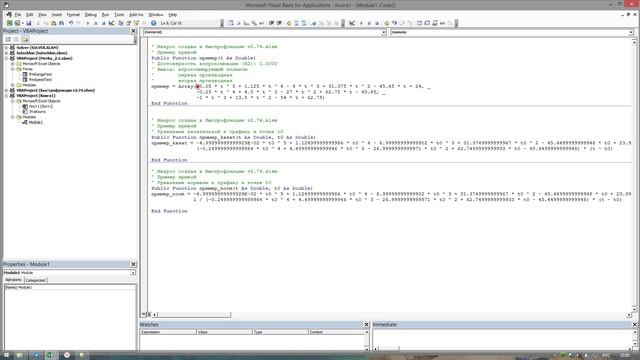Open the Edit menu
This screenshot has width=640, height=360.
(x=29, y=15)
